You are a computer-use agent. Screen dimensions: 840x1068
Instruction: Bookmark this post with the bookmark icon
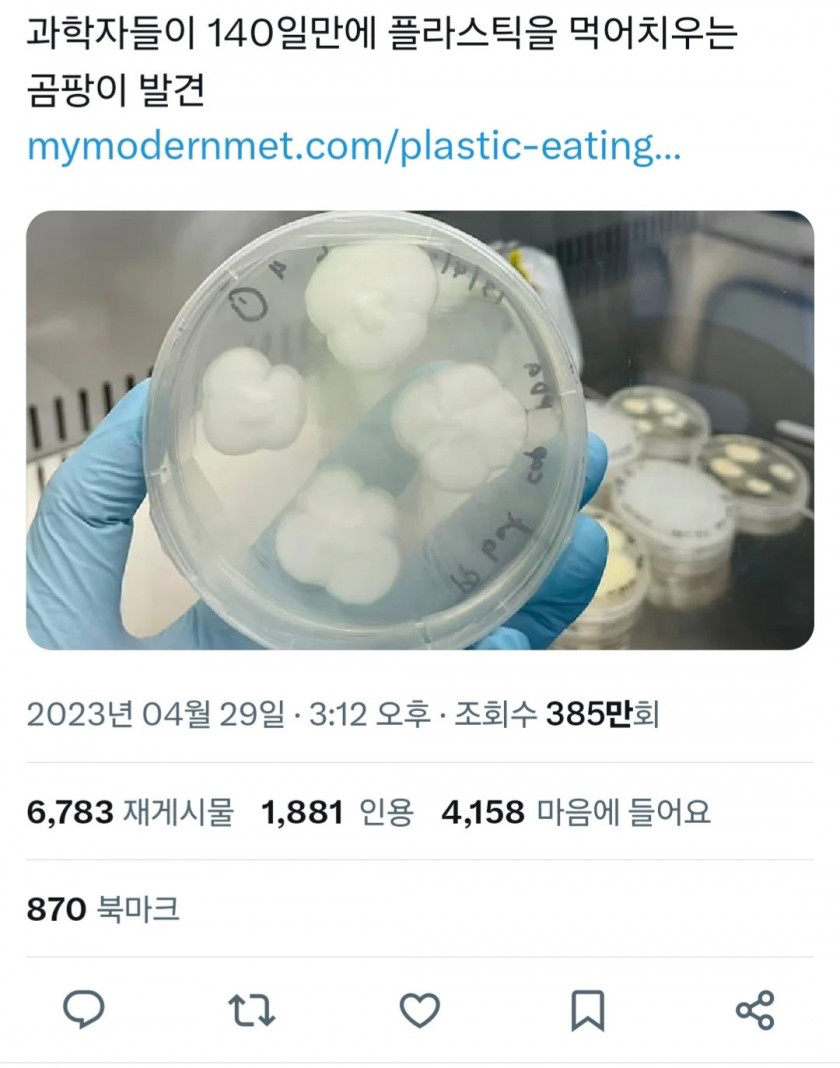[587, 1010]
